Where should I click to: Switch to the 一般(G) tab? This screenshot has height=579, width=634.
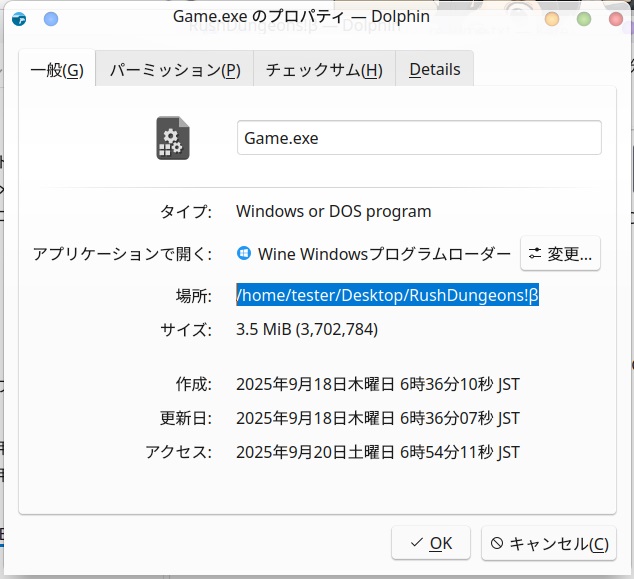point(57,70)
